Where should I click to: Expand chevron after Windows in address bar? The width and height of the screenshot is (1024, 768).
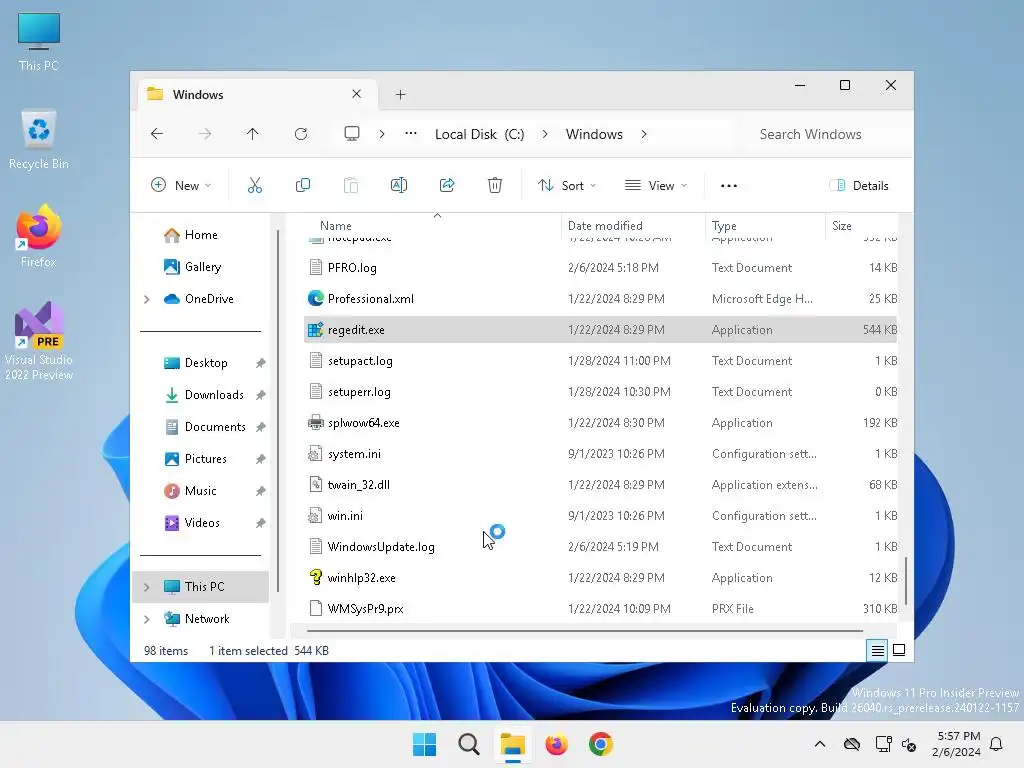click(644, 134)
